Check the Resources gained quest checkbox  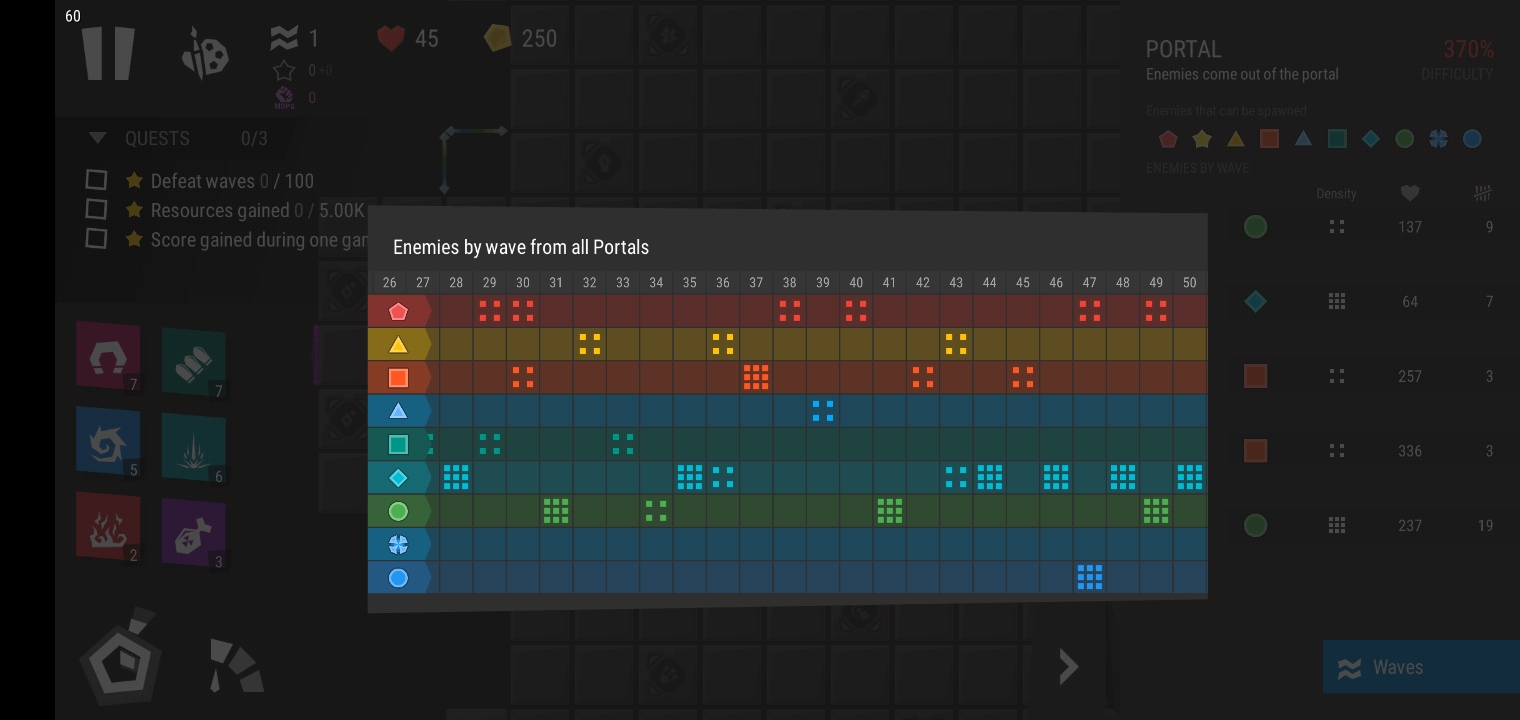96,209
